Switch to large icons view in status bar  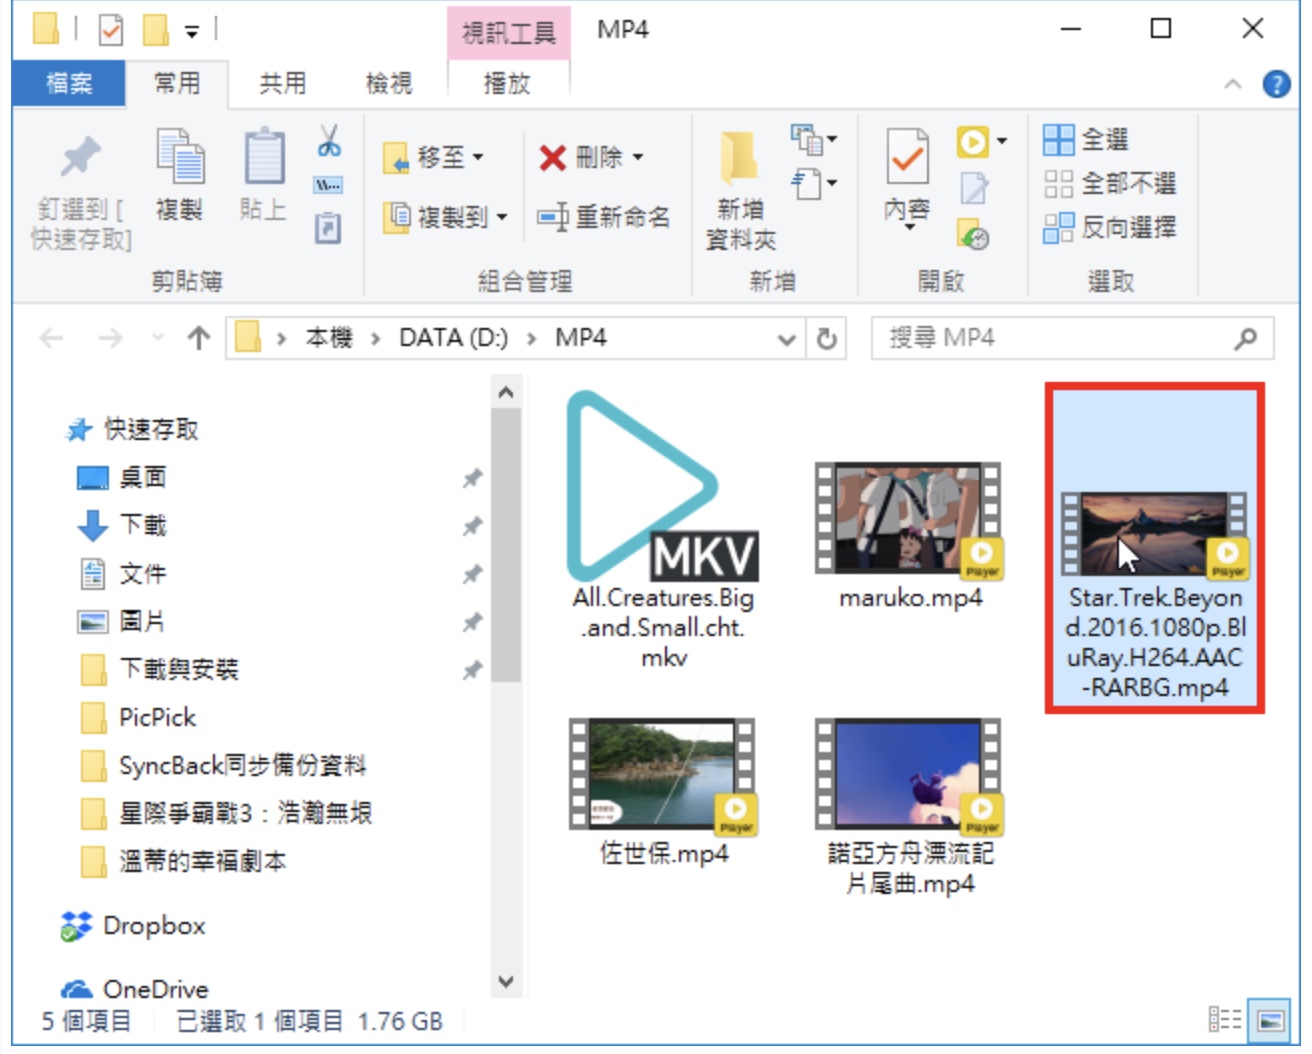pos(1271,1020)
